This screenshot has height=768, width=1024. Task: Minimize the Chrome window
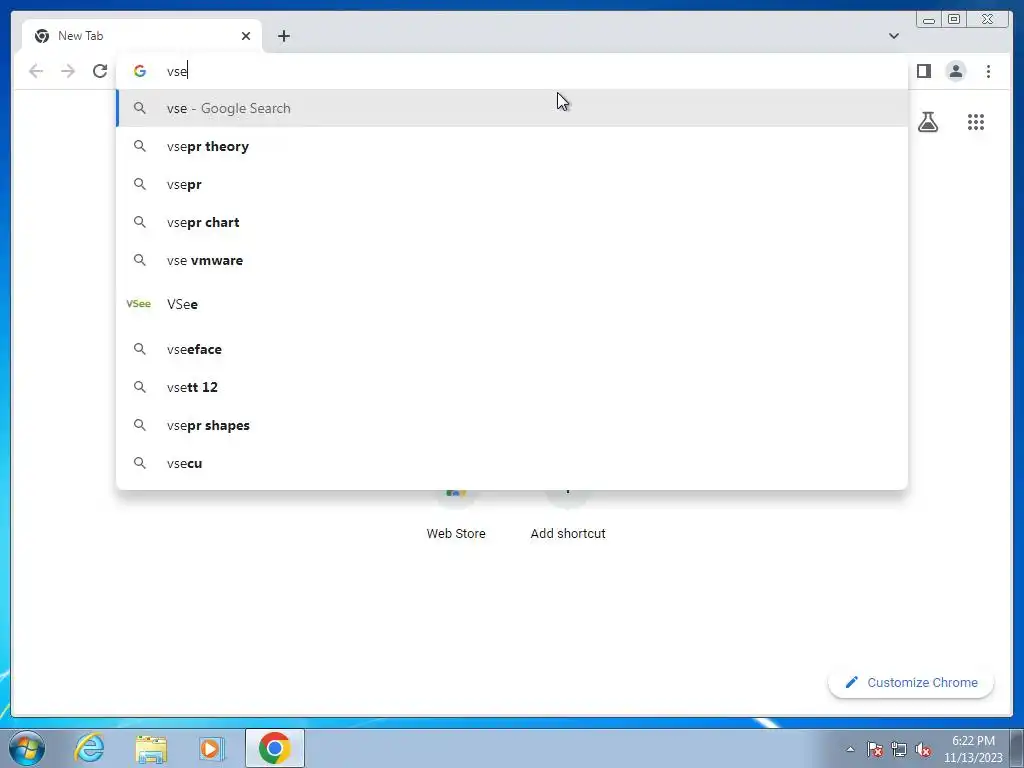click(x=929, y=20)
